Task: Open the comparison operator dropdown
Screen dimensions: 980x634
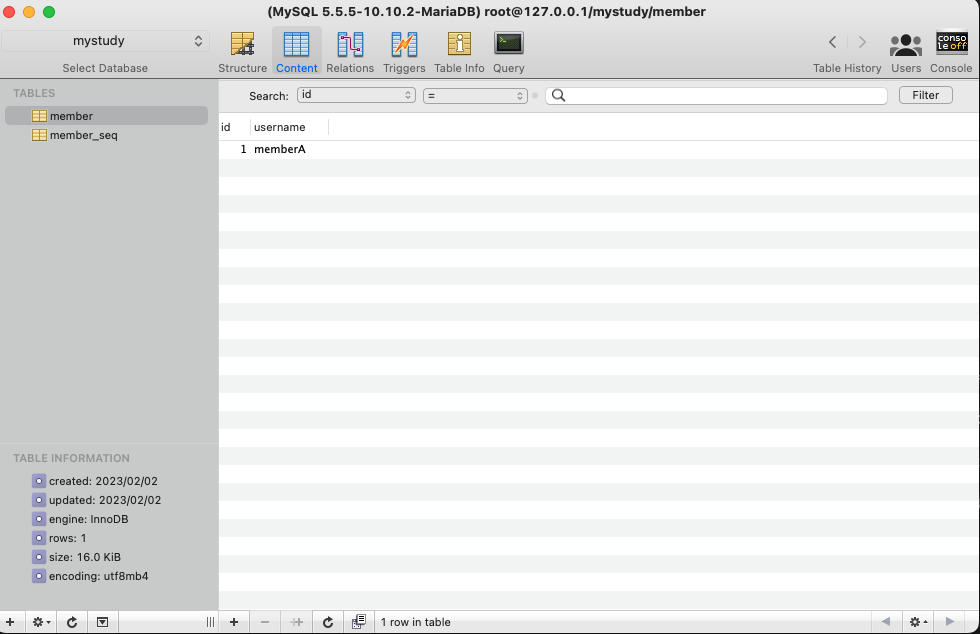Action: coord(475,96)
